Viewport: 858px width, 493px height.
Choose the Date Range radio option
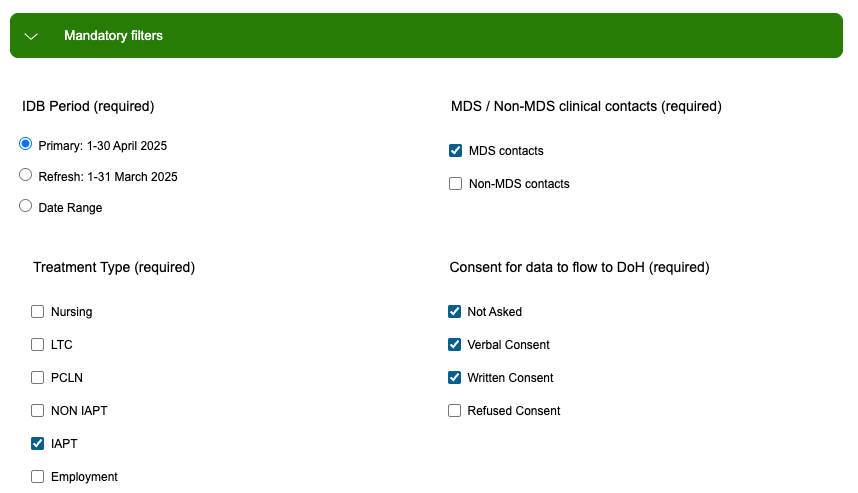click(26, 207)
